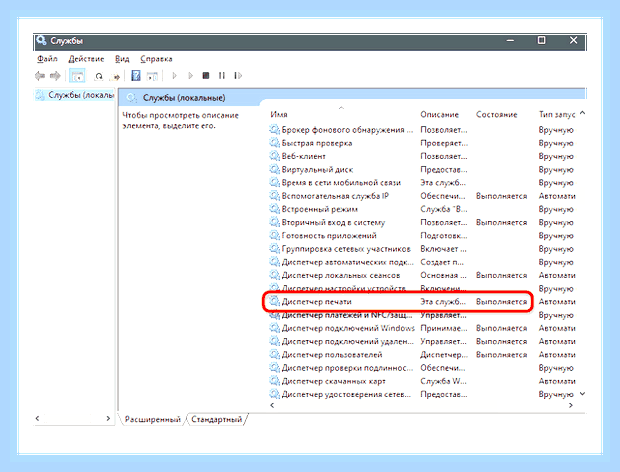This screenshot has width=620, height=472.
Task: Click the Автомати startup type of Диспетчер скачанных карт
Action: (557, 381)
